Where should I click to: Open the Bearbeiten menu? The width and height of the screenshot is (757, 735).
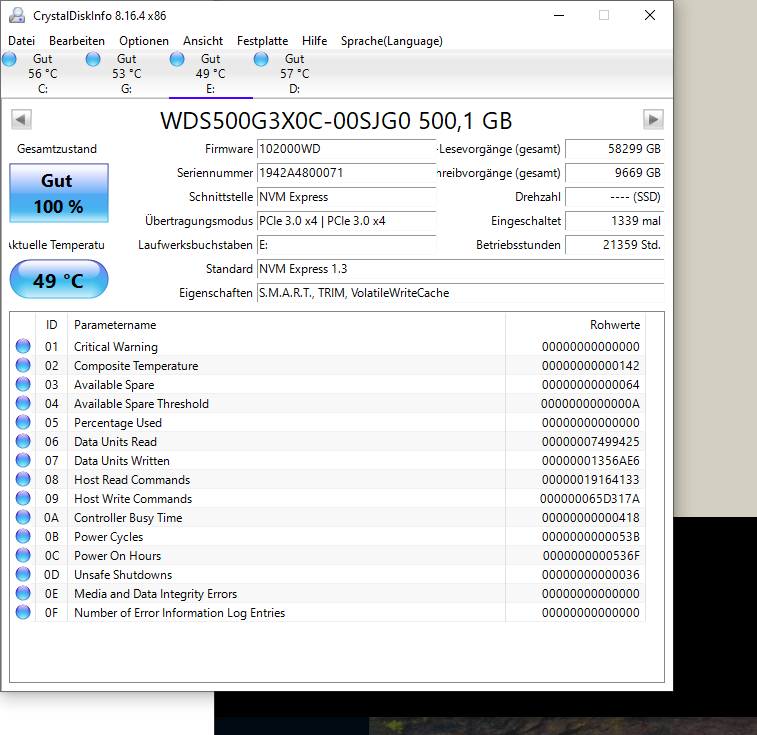(x=77, y=41)
